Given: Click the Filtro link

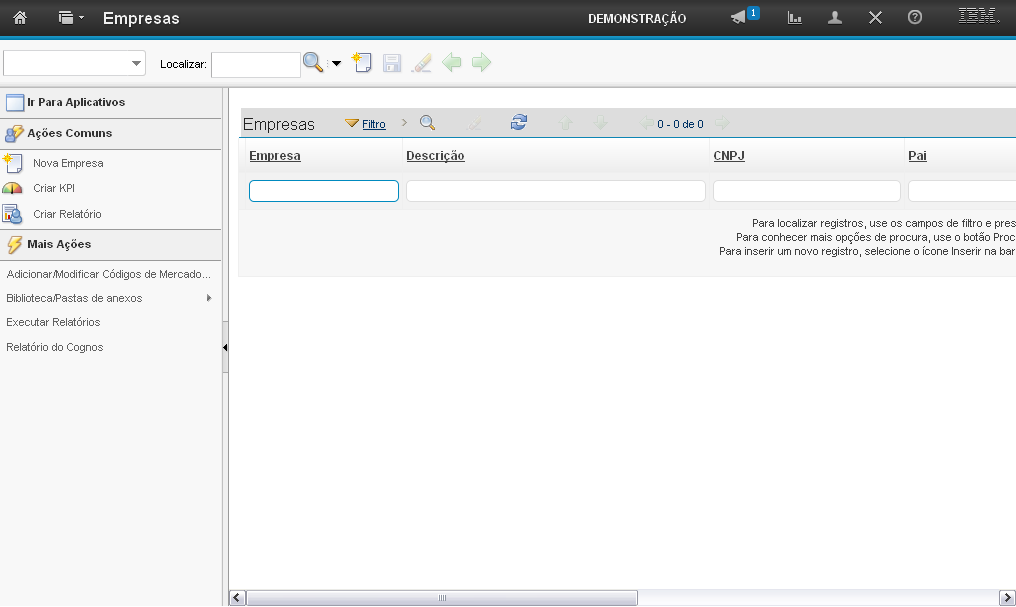Looking at the screenshot, I should (x=373, y=124).
